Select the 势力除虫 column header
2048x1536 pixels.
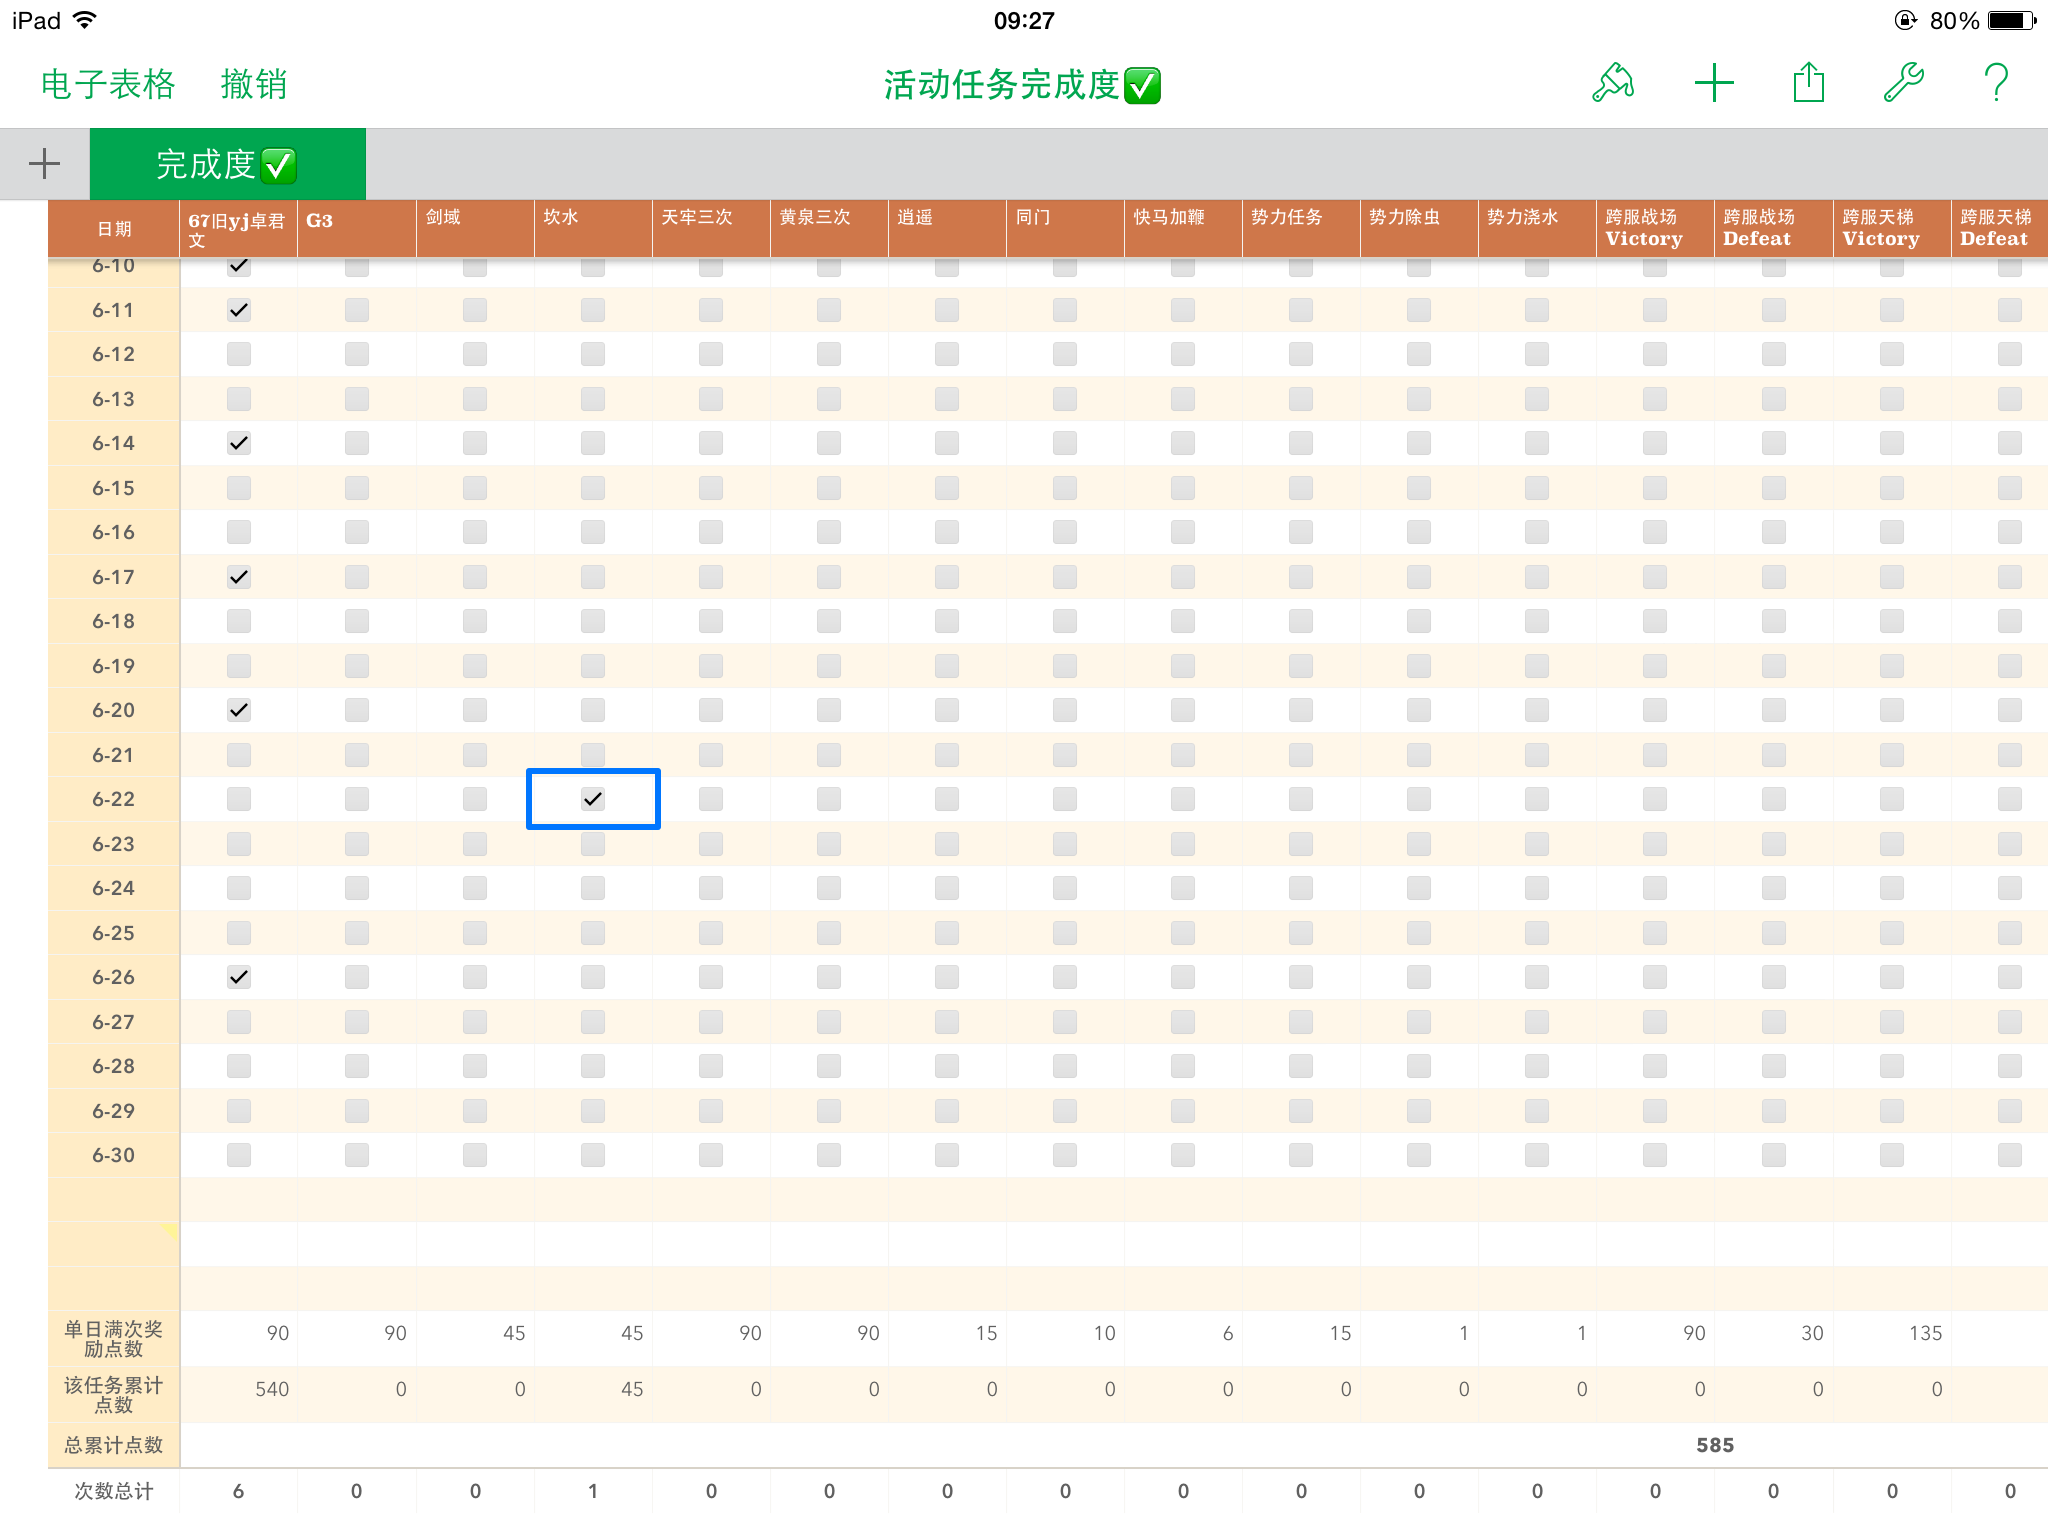1419,229
